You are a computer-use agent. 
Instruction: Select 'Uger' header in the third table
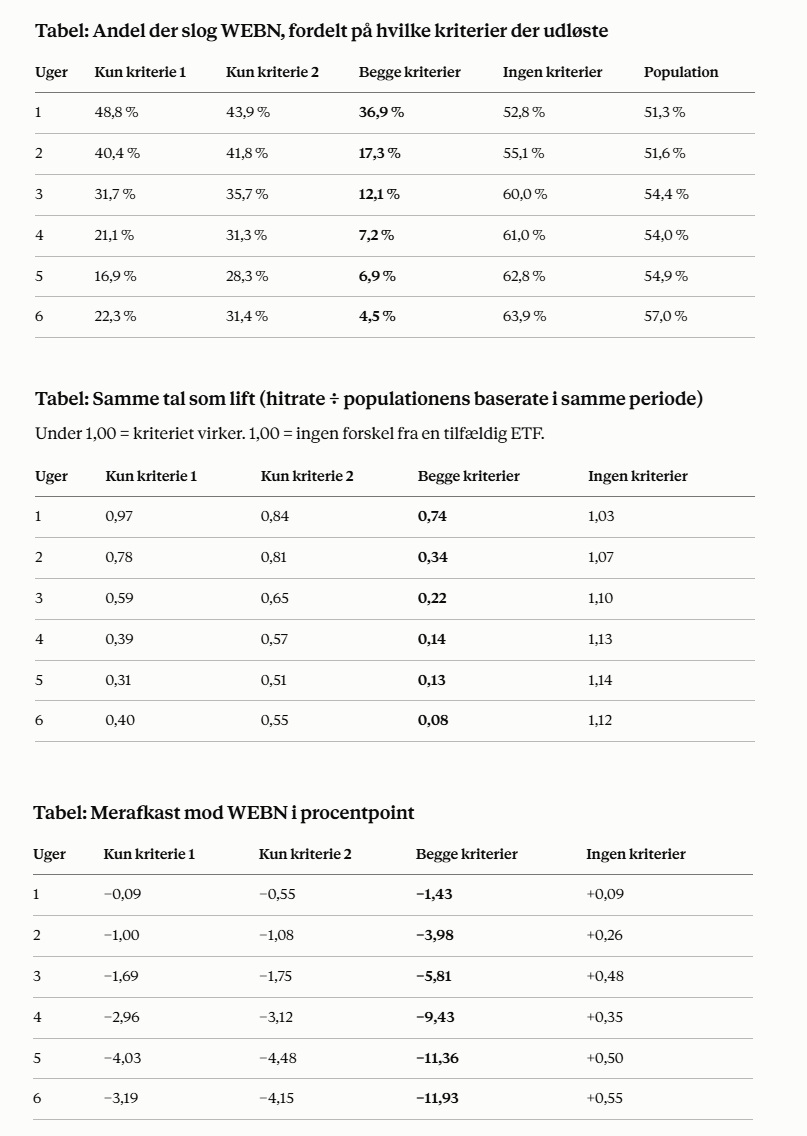[49, 854]
